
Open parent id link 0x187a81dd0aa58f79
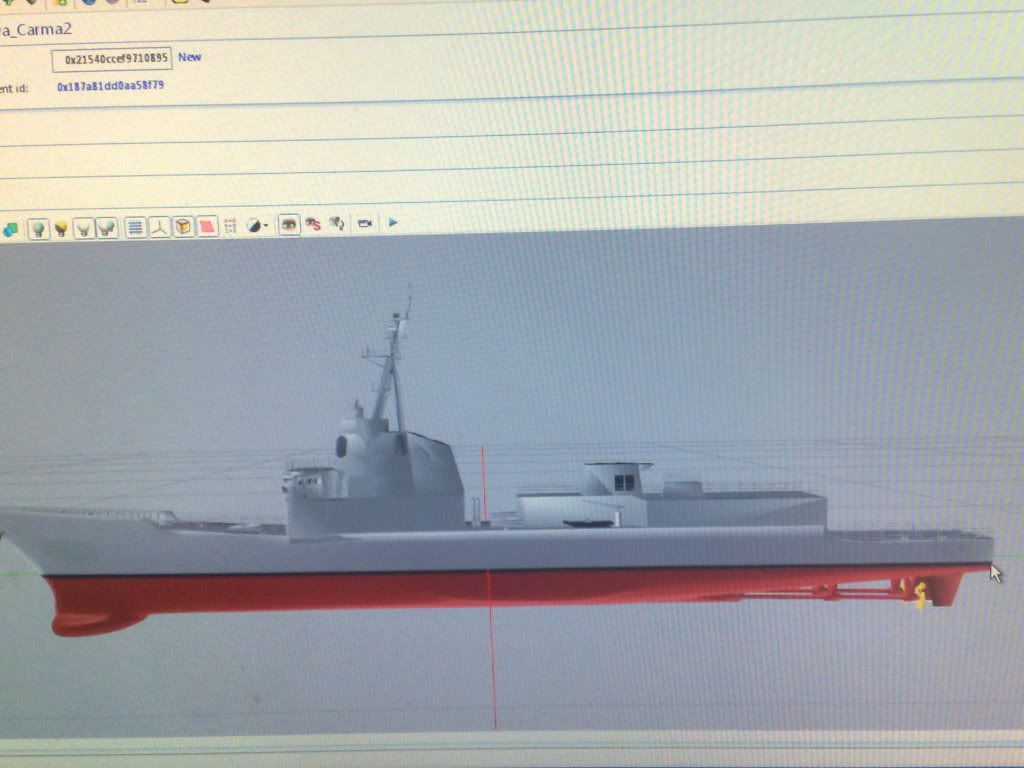pos(110,86)
